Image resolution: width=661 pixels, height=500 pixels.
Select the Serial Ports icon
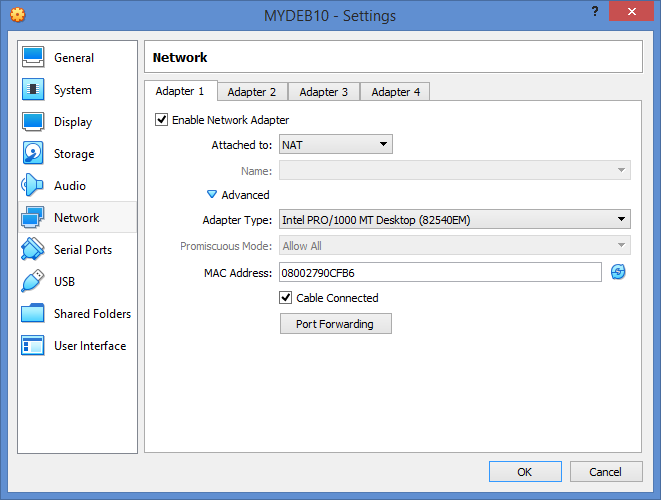[33, 249]
